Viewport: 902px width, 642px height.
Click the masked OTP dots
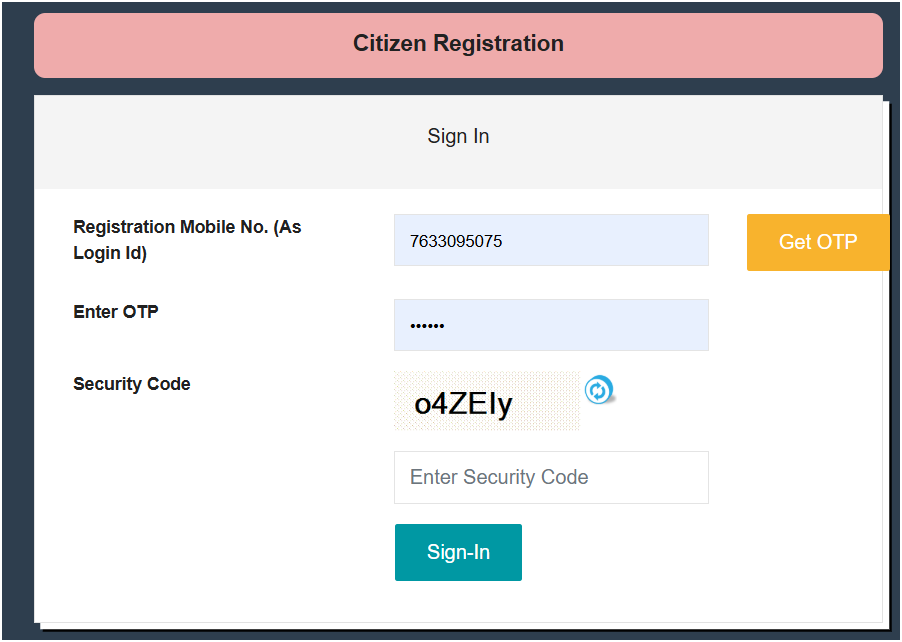(428, 327)
